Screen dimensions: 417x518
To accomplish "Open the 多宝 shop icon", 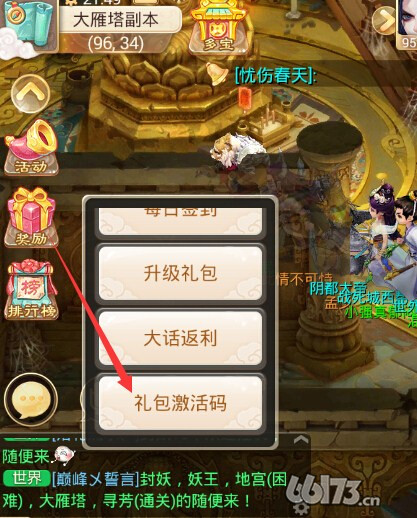I will pos(217,27).
